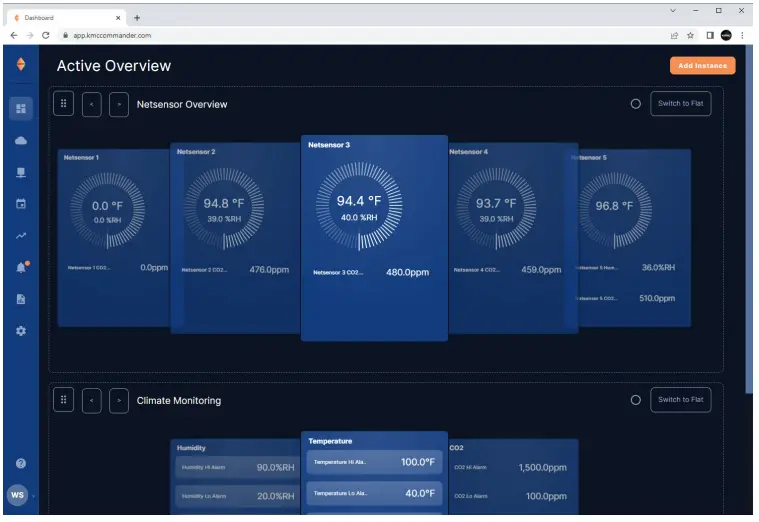
Task: Select the Netsensor 5 card
Action: (x=634, y=238)
